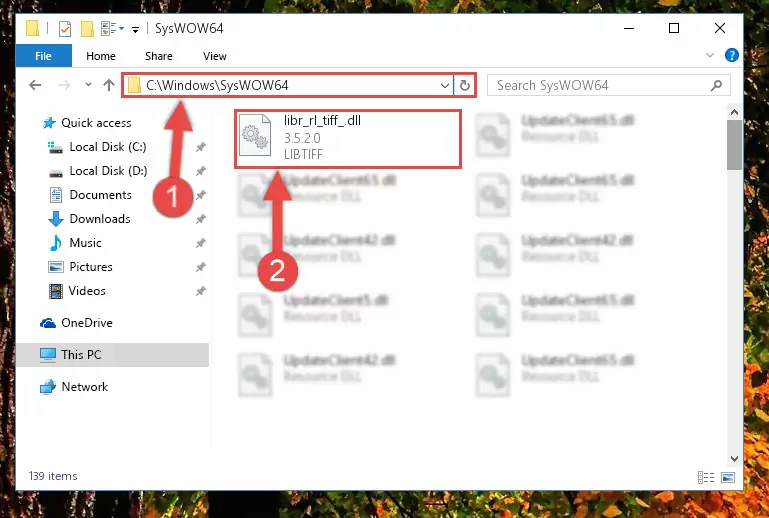The image size is (769, 518).
Task: Open Windows Explorer help icon
Action: [x=731, y=55]
